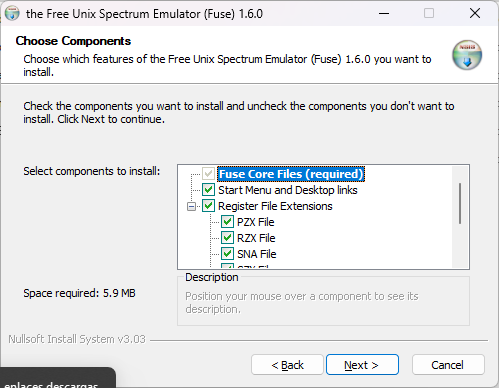
Task: Go to the previous step with Back
Action: [287, 365]
